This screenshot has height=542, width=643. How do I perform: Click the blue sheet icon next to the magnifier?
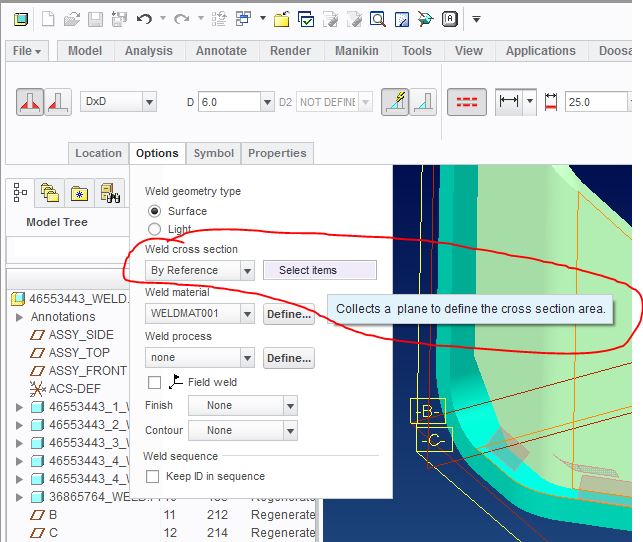click(x=401, y=19)
